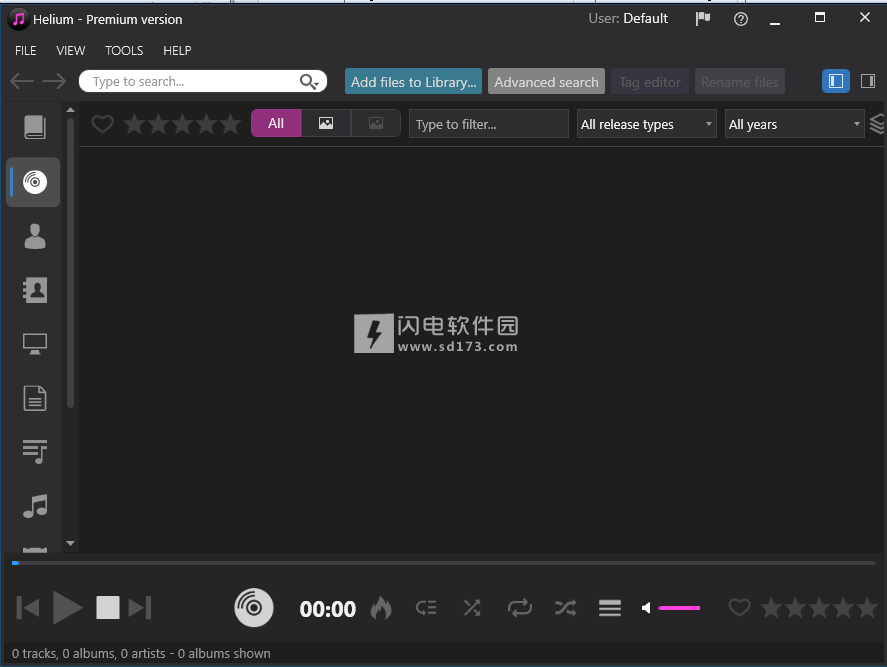The image size is (887, 667).
Task: Open the monitor icon in sidebar
Action: point(35,344)
